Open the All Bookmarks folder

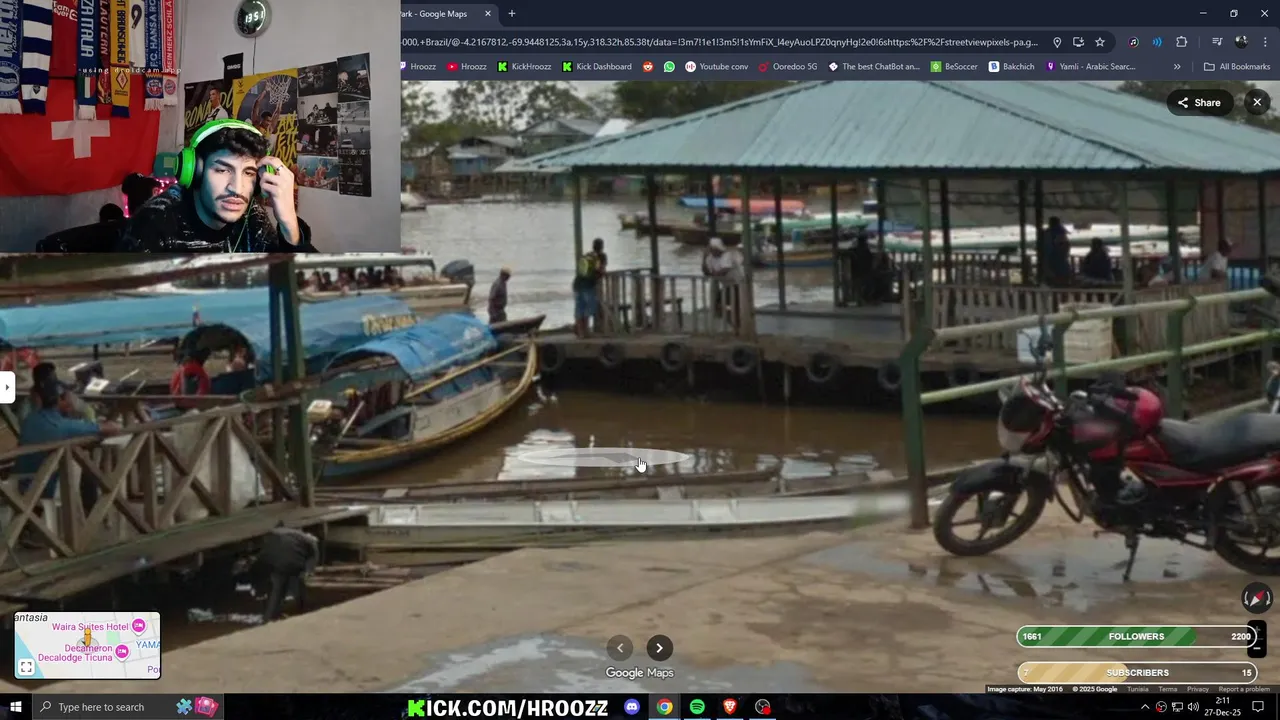pyautogui.click(x=1237, y=67)
